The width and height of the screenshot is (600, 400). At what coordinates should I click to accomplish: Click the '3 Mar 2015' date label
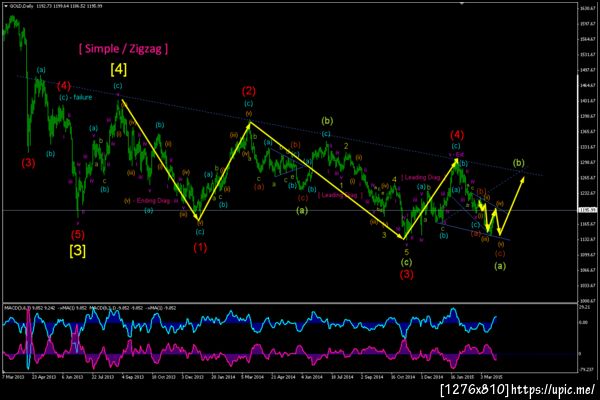tap(492, 377)
